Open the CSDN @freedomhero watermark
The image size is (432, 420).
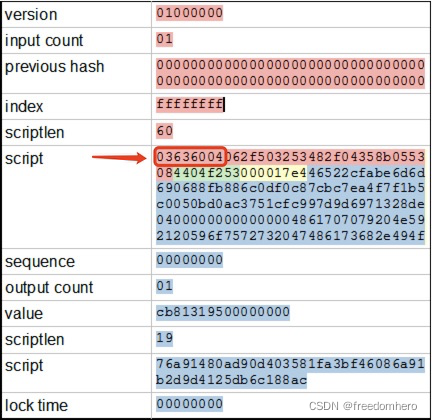pos(363,406)
